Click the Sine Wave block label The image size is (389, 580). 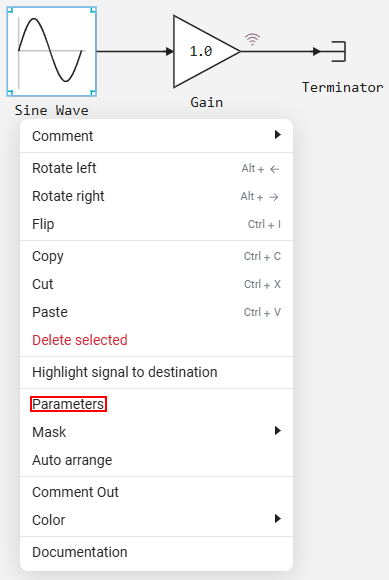(x=51, y=110)
